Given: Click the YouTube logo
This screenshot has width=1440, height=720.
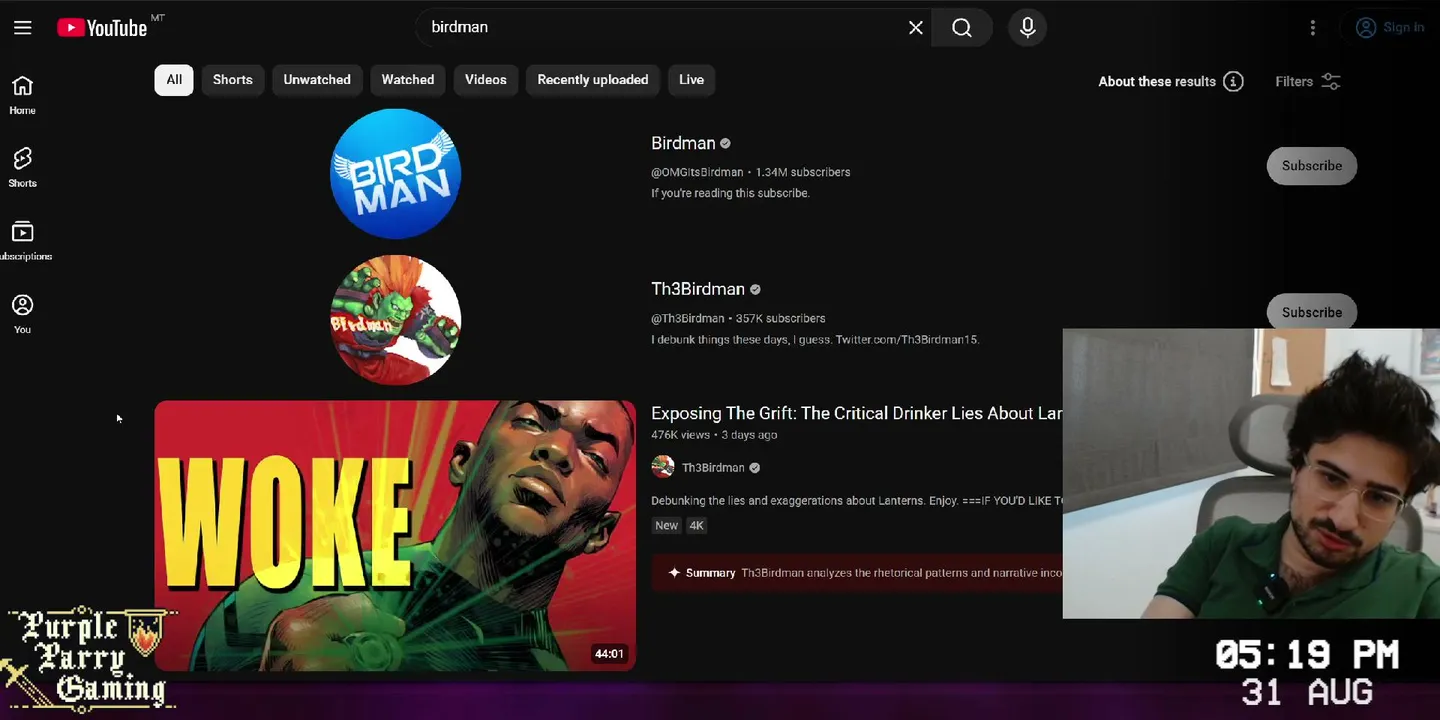Looking at the screenshot, I should point(102,28).
